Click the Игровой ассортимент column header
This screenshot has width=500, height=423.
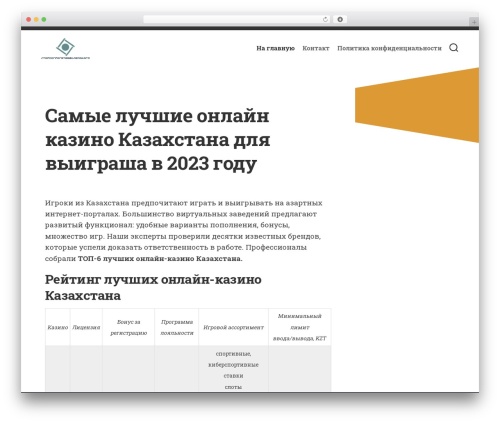[x=233, y=327]
